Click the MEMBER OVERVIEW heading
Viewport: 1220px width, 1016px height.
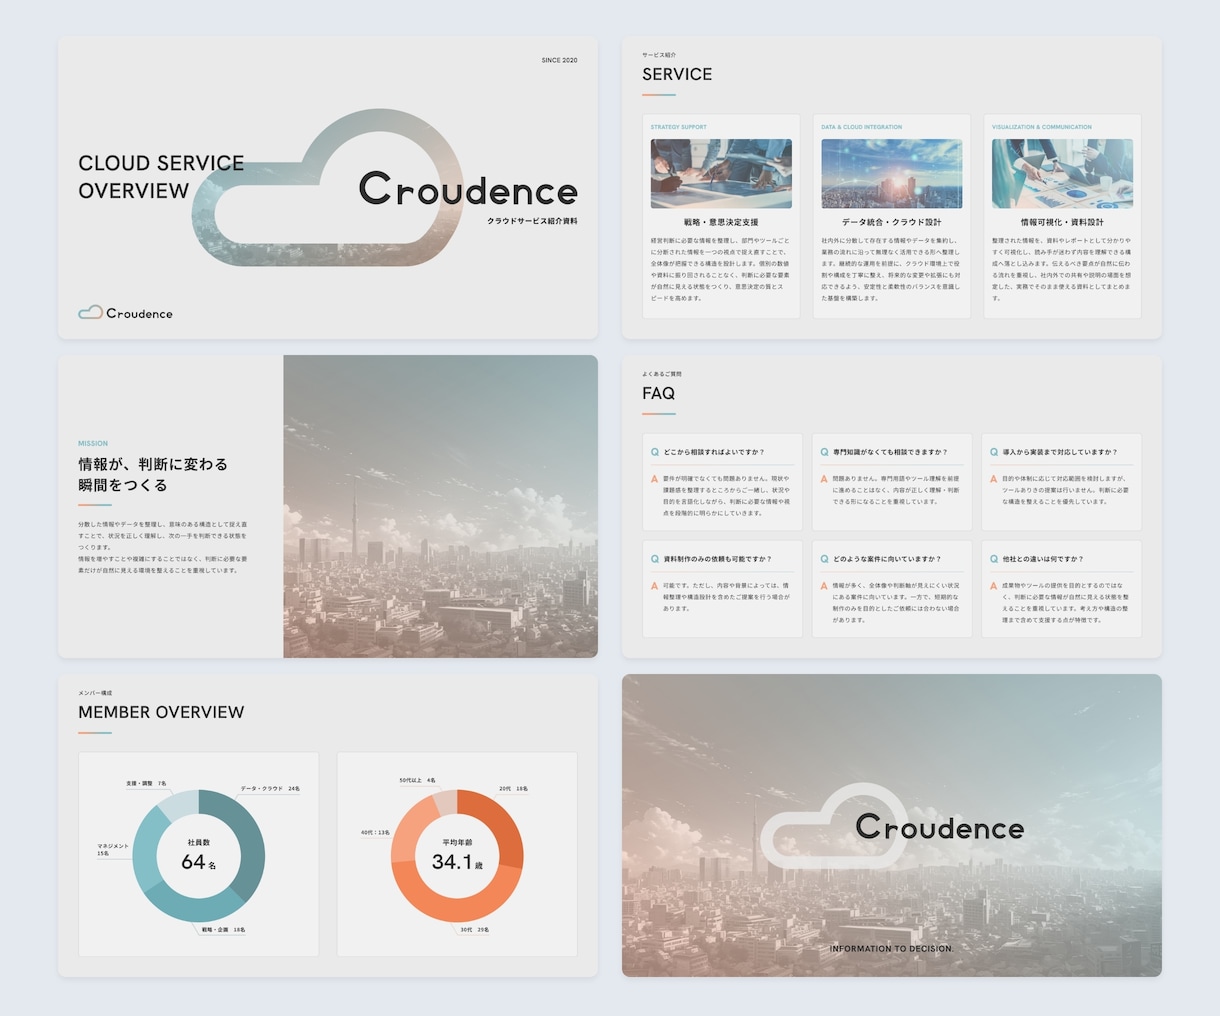point(161,712)
